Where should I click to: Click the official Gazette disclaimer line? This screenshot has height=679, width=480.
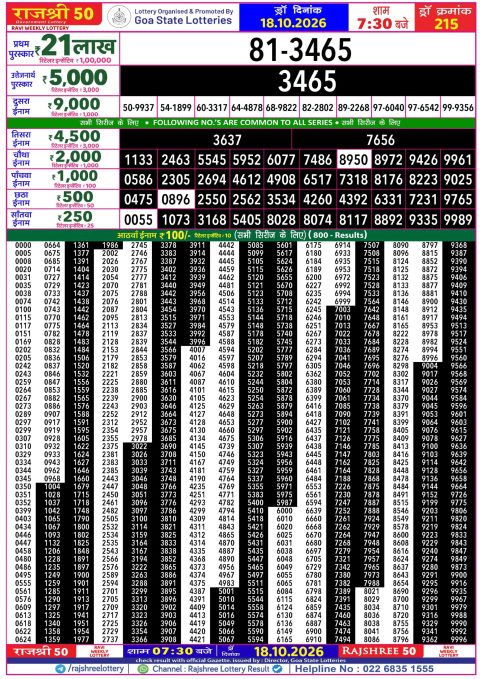(x=241, y=660)
